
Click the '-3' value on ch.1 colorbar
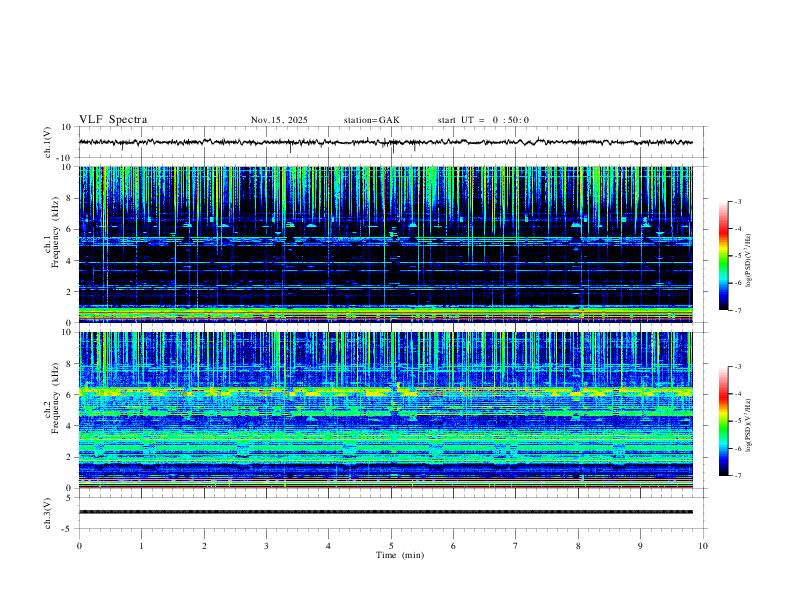pos(737,201)
